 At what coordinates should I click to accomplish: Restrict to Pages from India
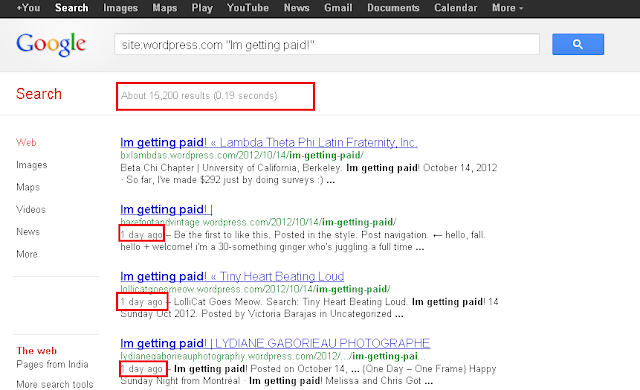point(52,364)
